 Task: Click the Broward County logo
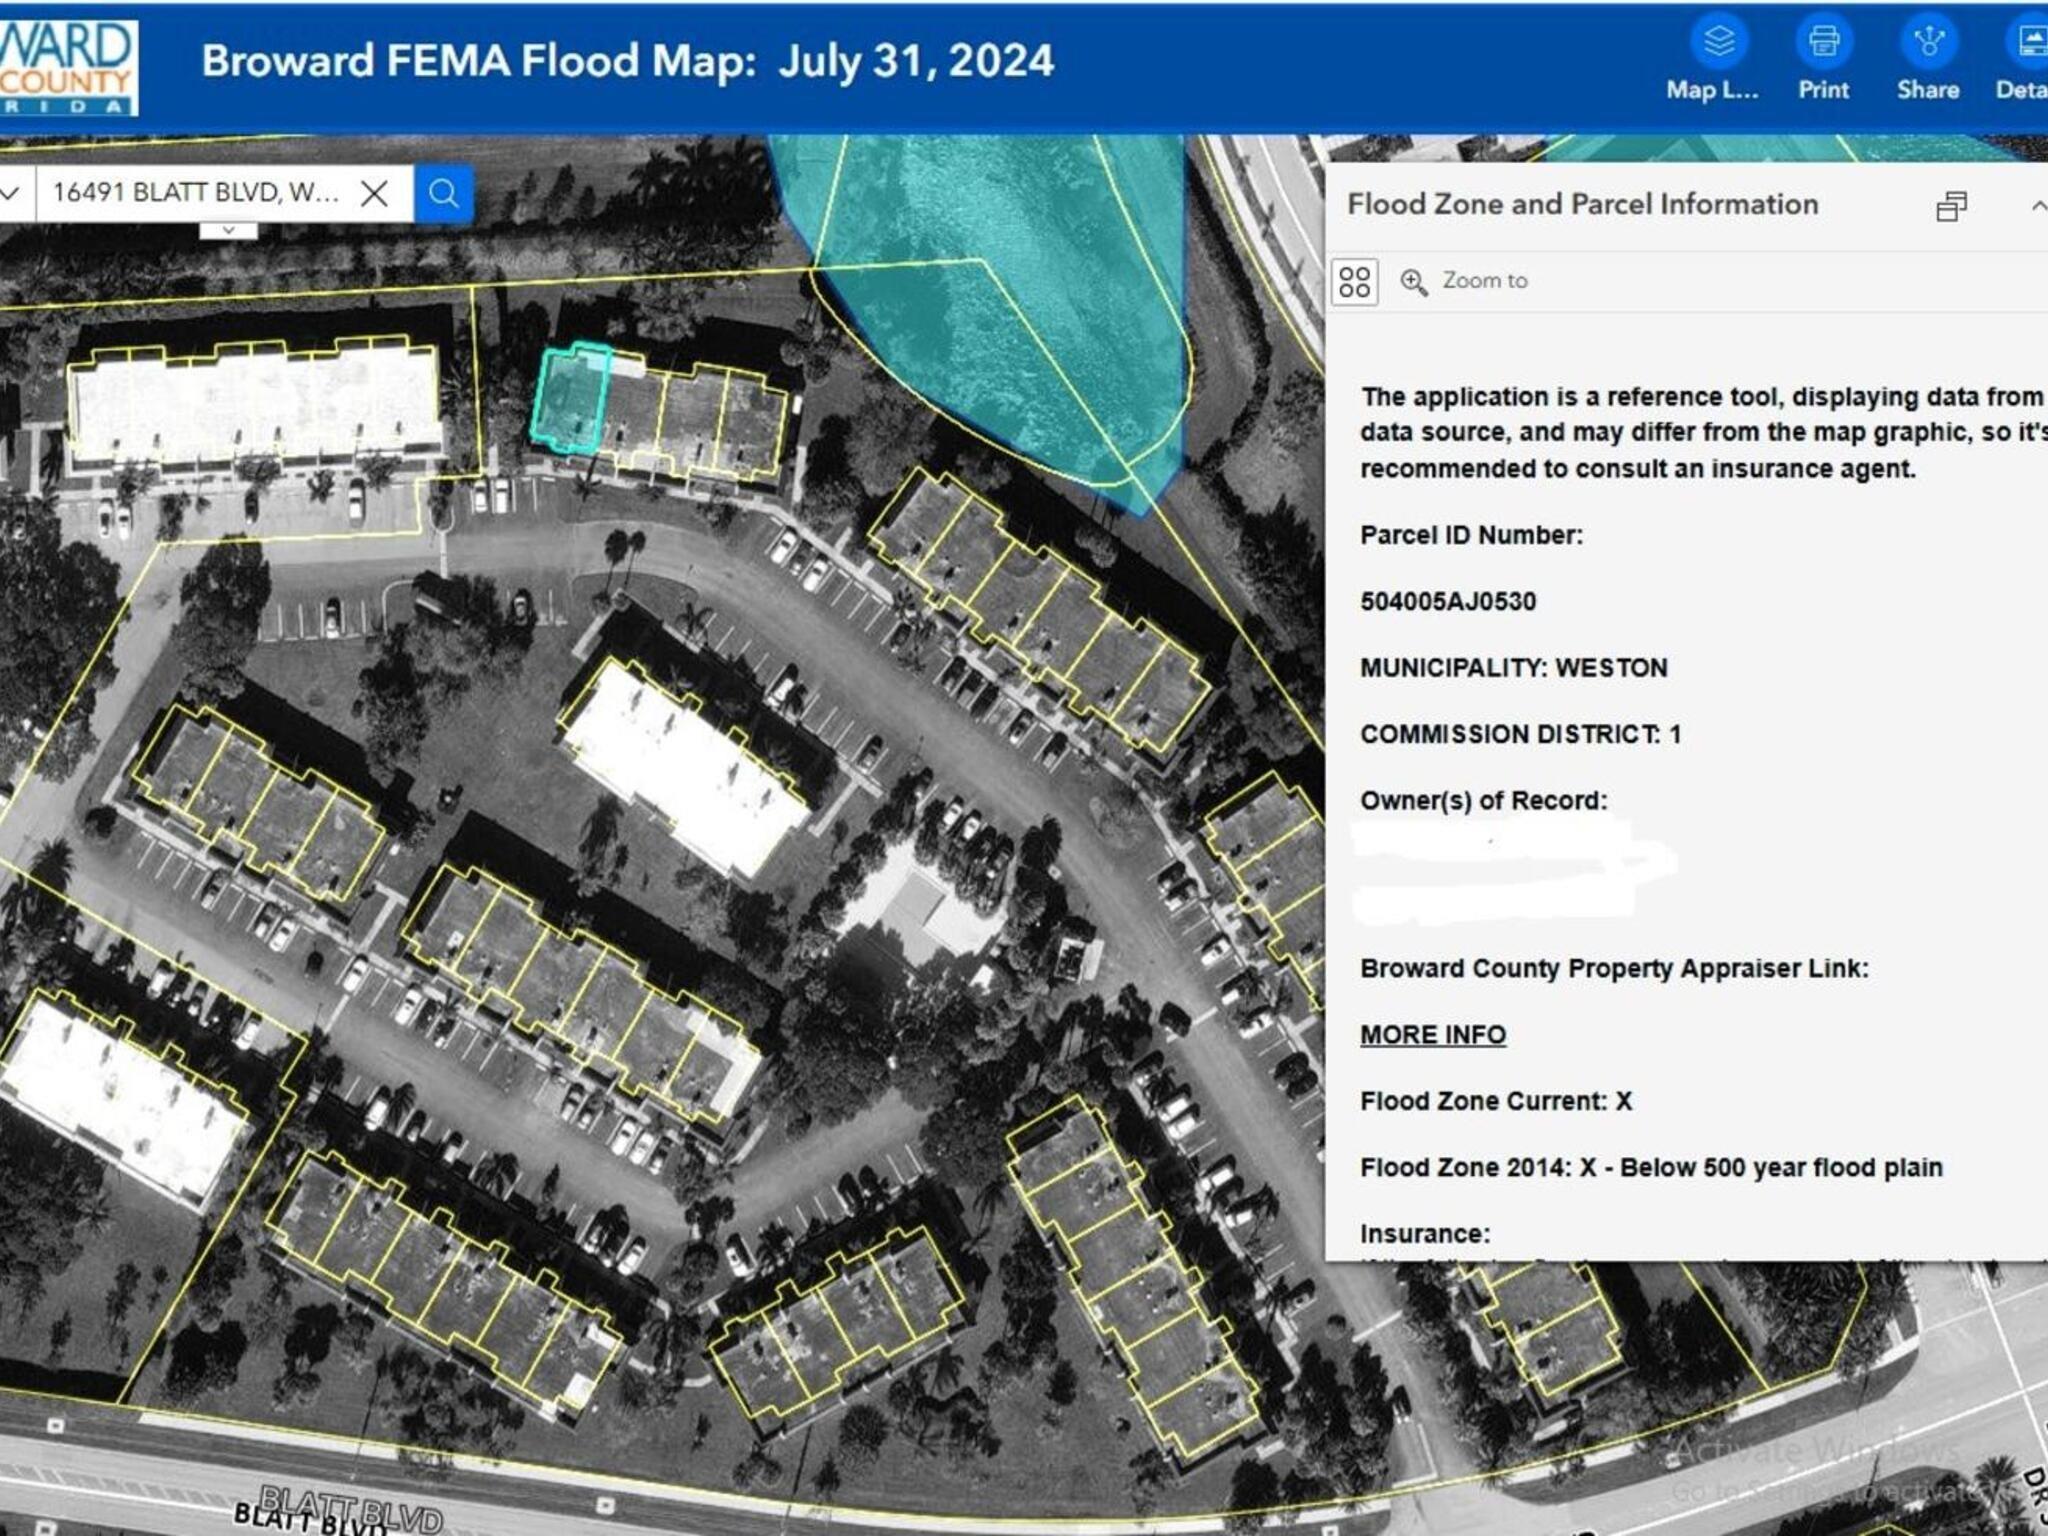pyautogui.click(x=66, y=68)
